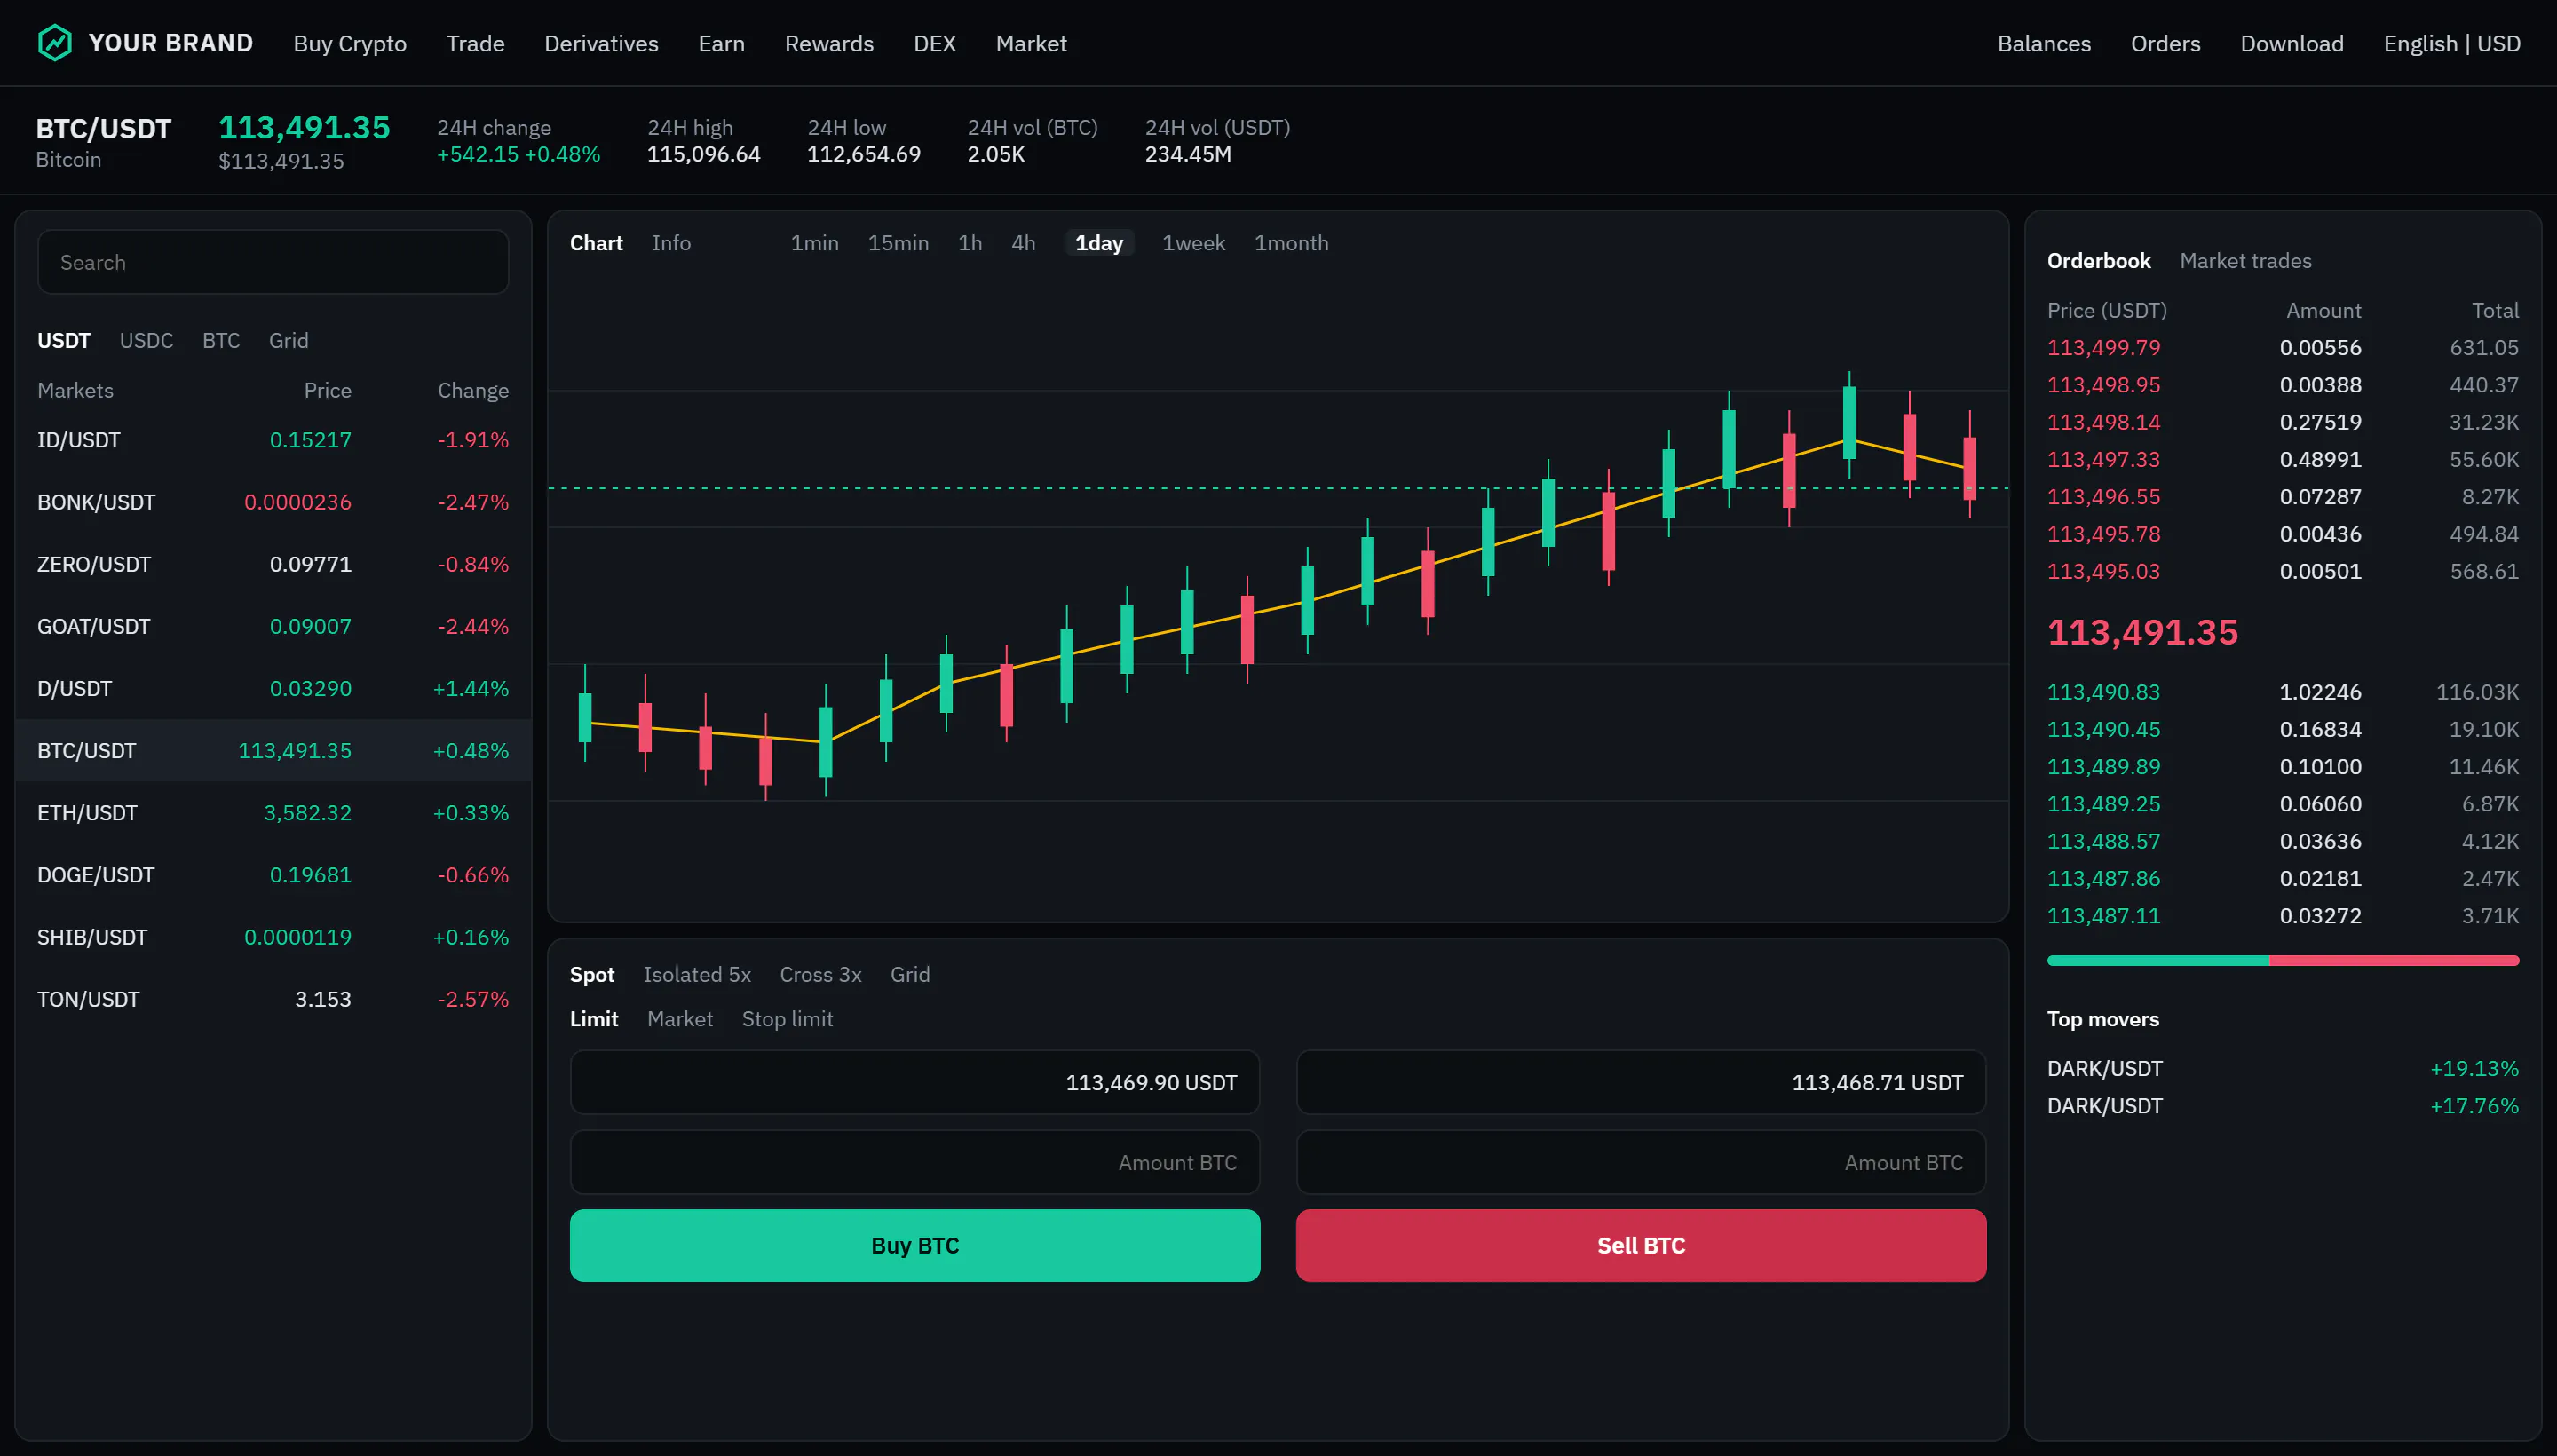The width and height of the screenshot is (2557, 1456).
Task: Click ask price 113,499.79 in orderbook
Action: [x=2103, y=348]
